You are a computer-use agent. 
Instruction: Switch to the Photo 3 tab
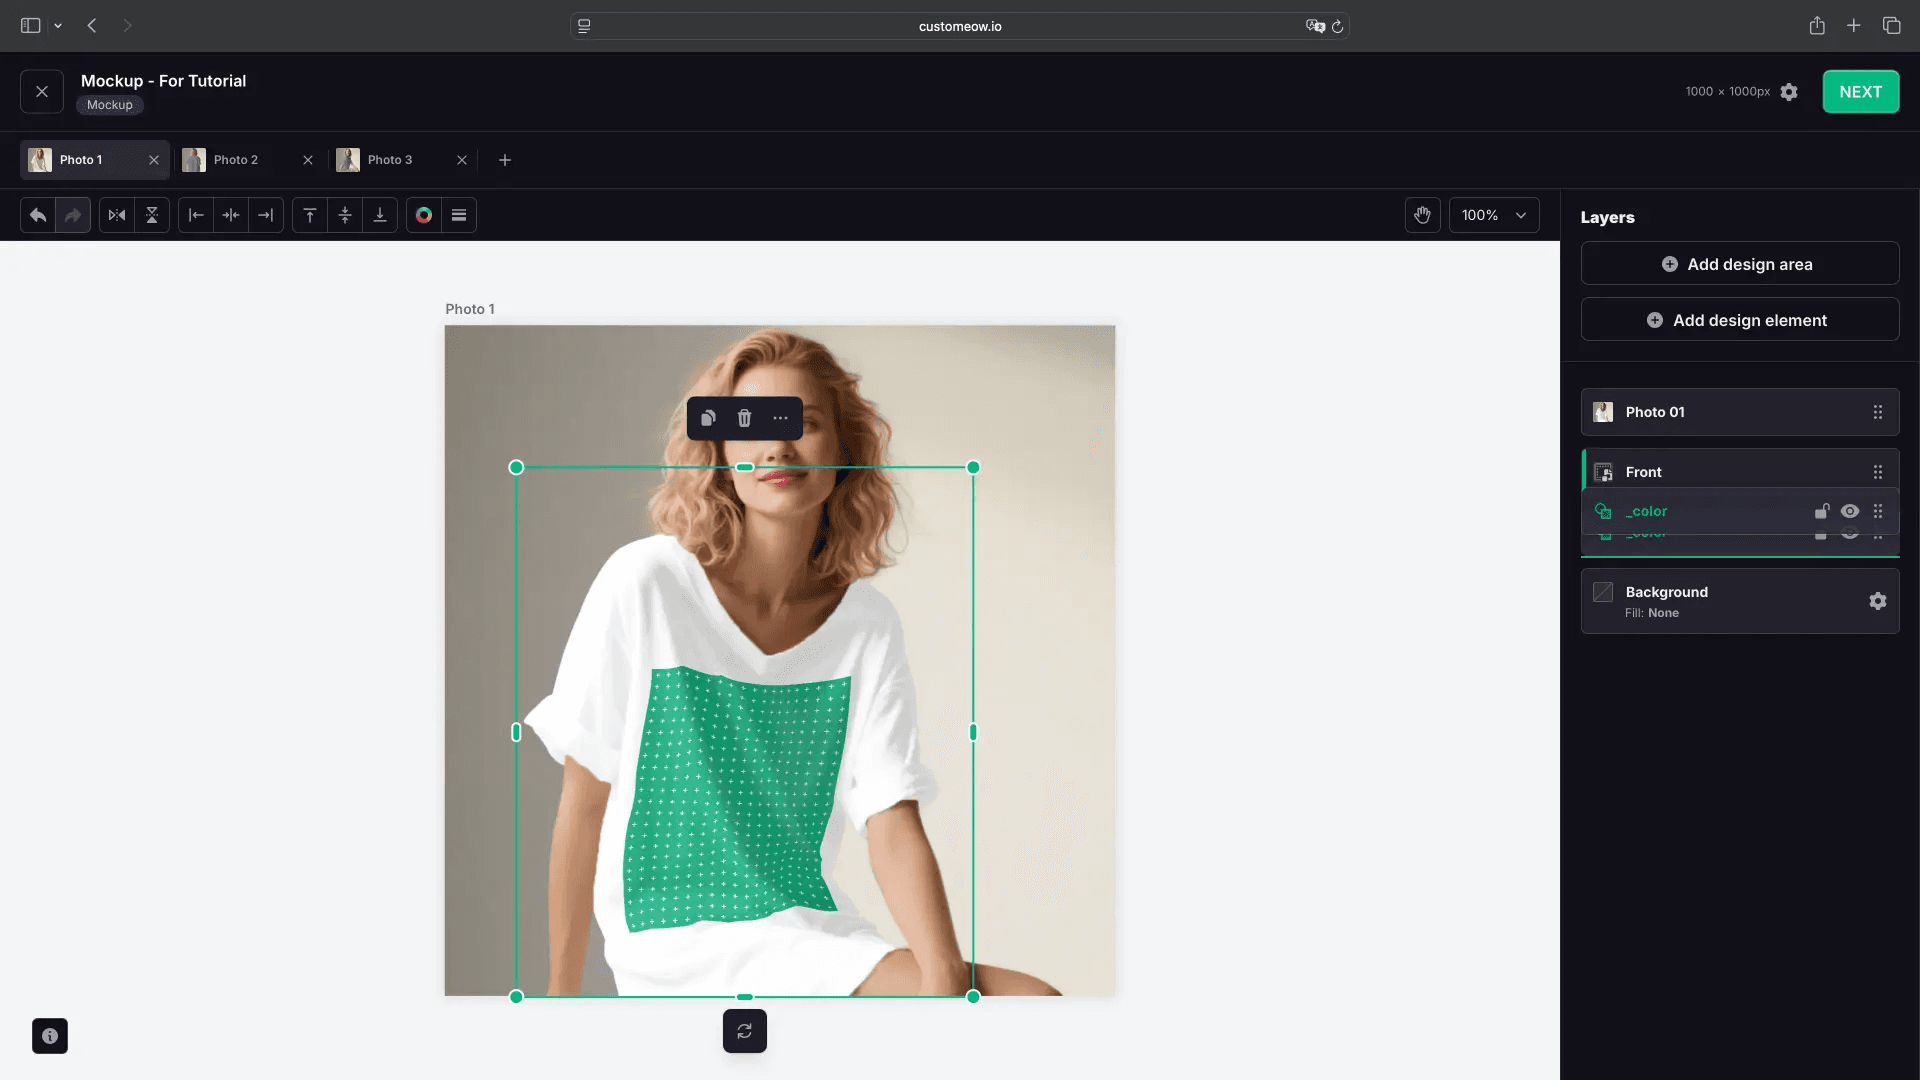[x=389, y=160]
